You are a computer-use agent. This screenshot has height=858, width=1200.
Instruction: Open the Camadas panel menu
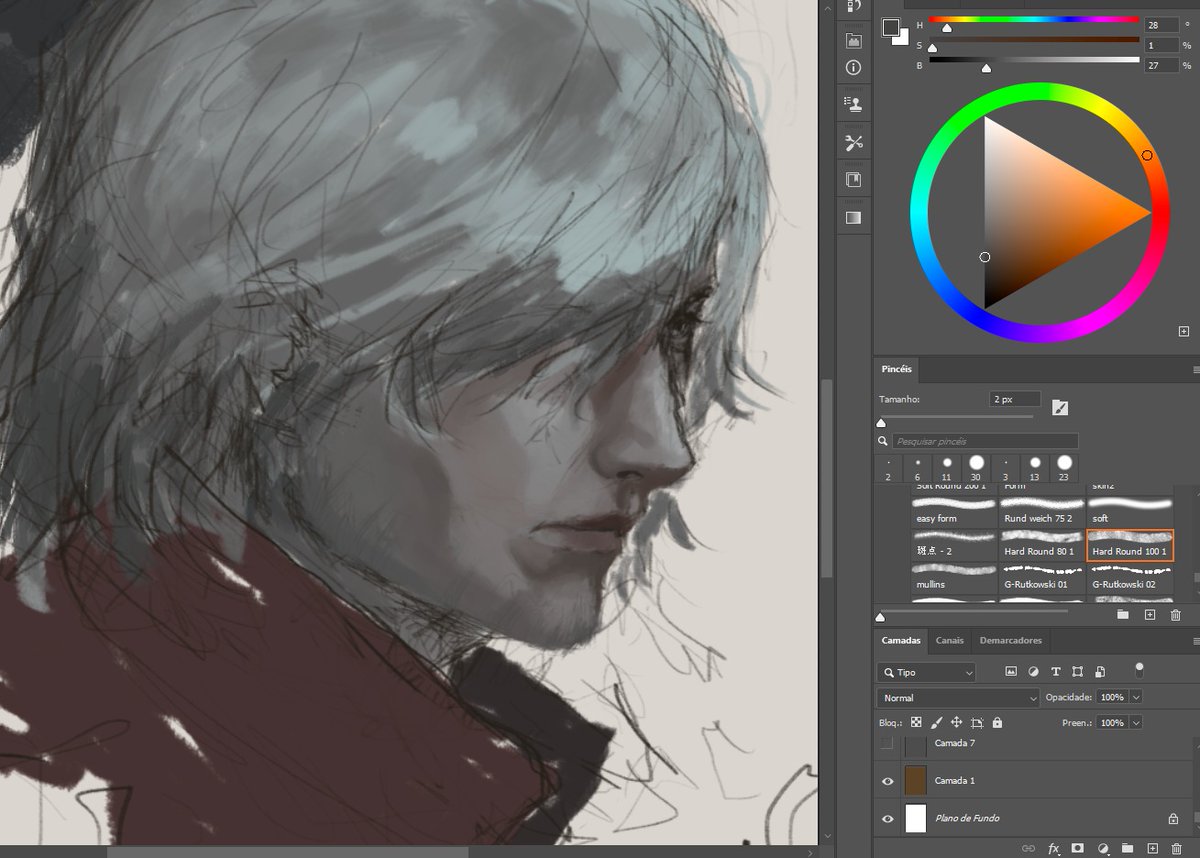tap(1196, 640)
